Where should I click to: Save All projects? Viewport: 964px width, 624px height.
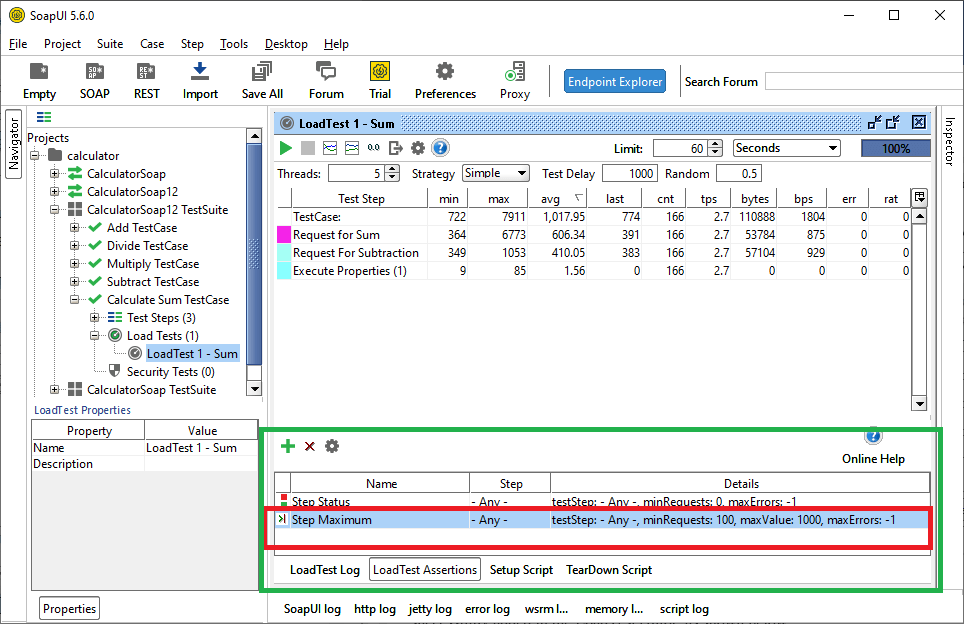pyautogui.click(x=262, y=81)
